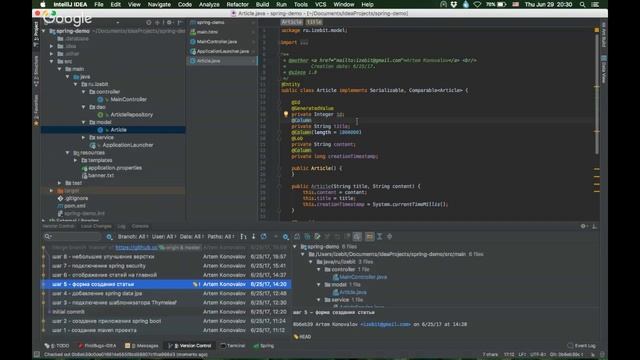The height and width of the screenshot is (360, 640).
Task: Open the TODO tool window button
Action: coord(57,346)
